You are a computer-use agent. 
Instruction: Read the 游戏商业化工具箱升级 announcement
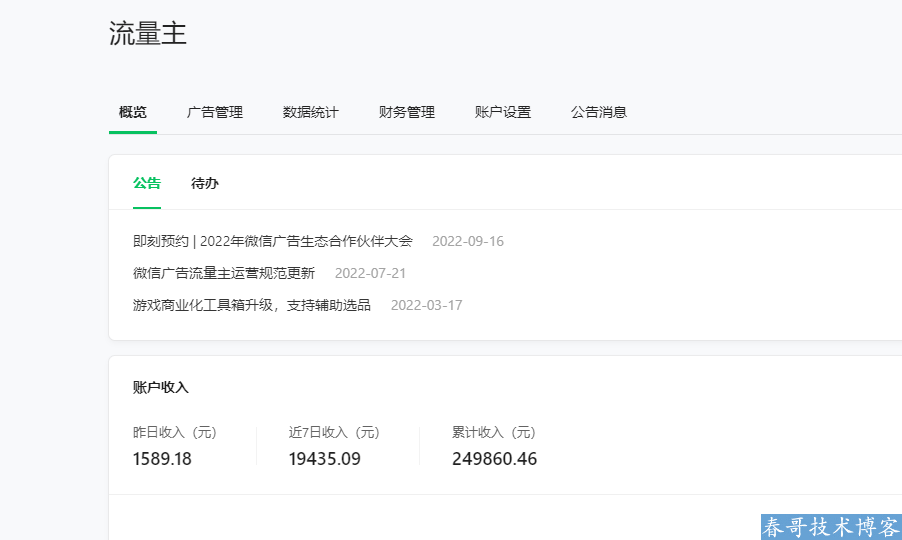pyautogui.click(x=252, y=305)
